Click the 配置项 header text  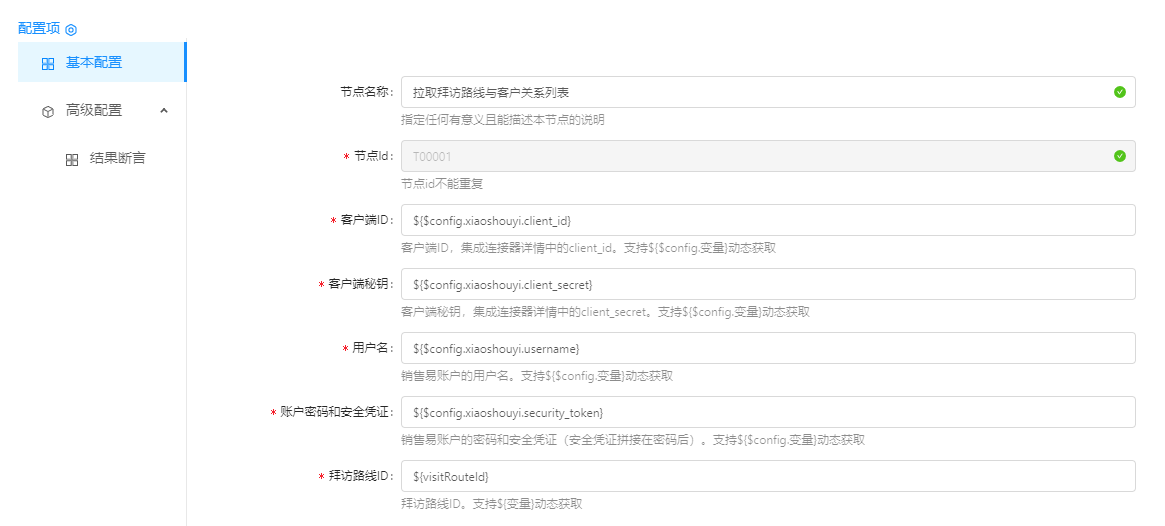tap(39, 29)
